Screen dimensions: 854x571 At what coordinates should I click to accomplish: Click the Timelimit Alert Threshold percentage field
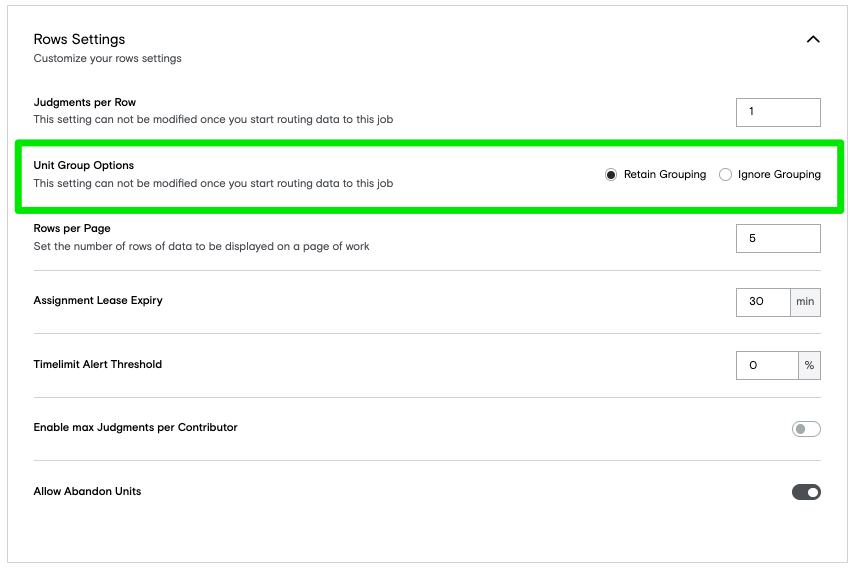(x=767, y=366)
